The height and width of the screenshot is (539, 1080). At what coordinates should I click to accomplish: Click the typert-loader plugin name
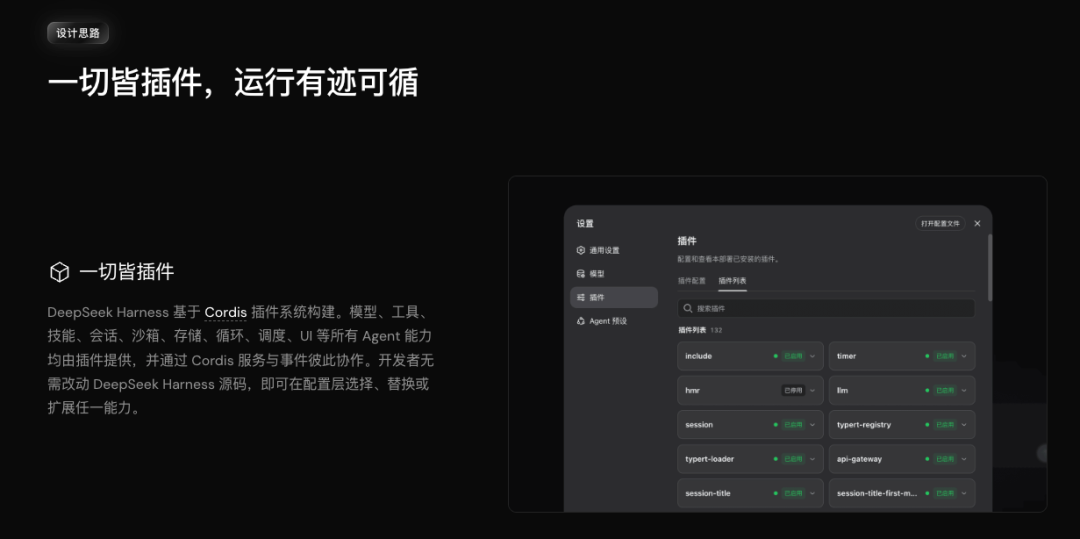click(709, 459)
